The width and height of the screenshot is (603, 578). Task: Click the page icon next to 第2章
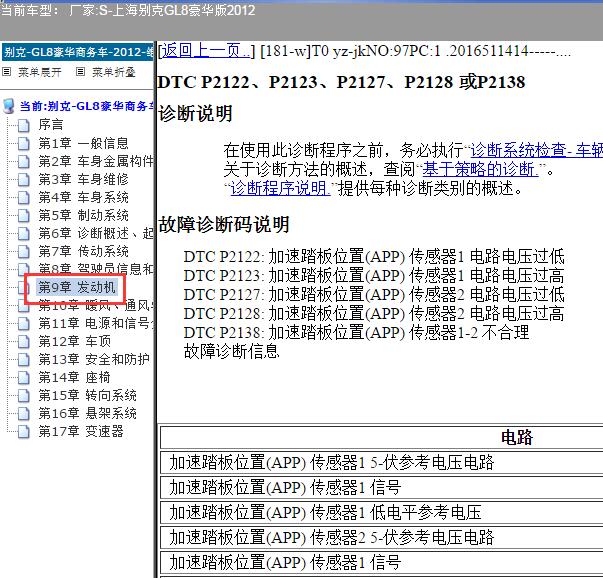pos(24,162)
